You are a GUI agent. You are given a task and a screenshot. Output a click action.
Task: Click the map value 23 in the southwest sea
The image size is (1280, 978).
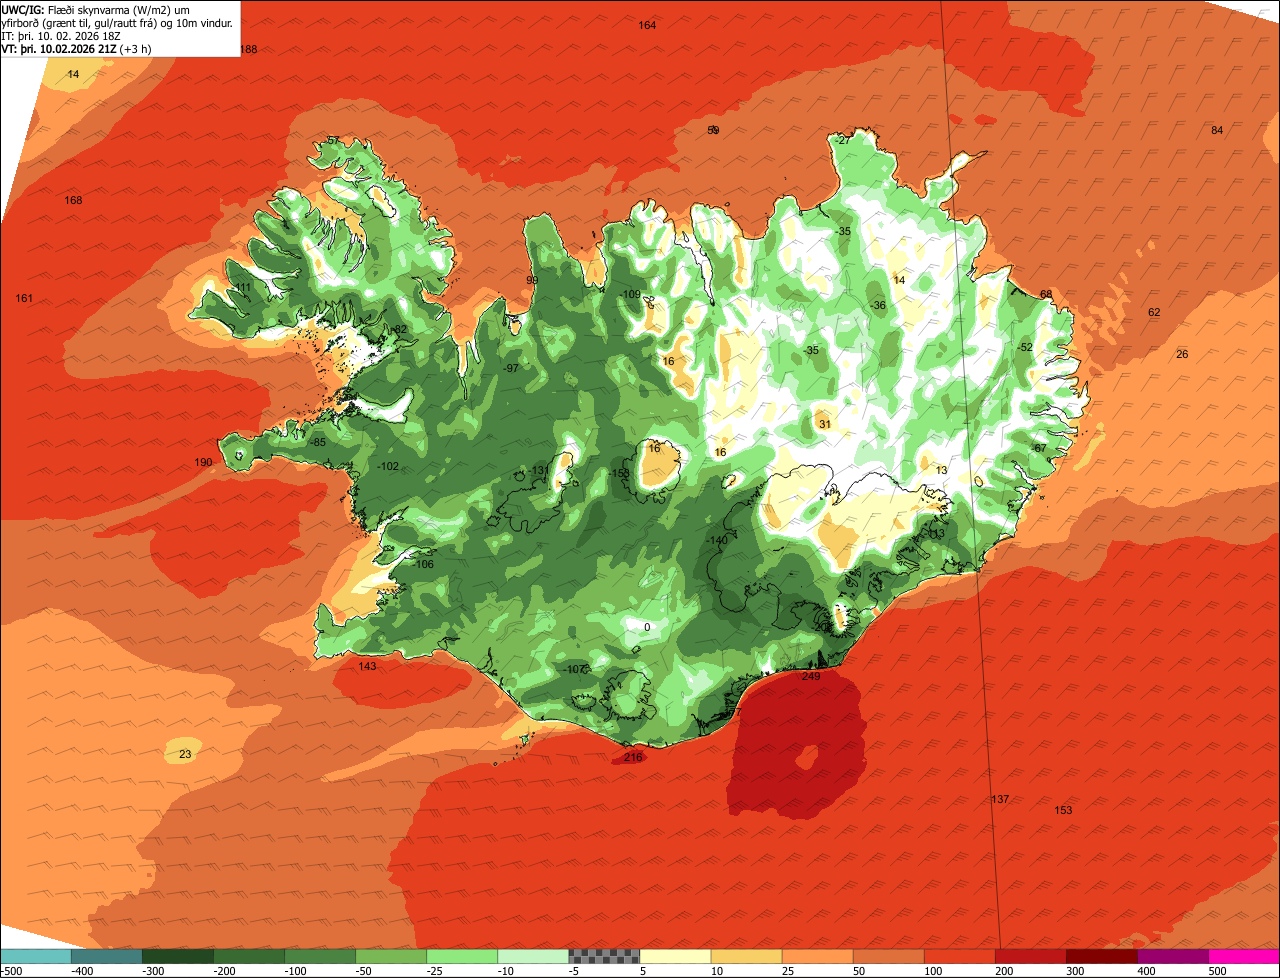(x=185, y=754)
